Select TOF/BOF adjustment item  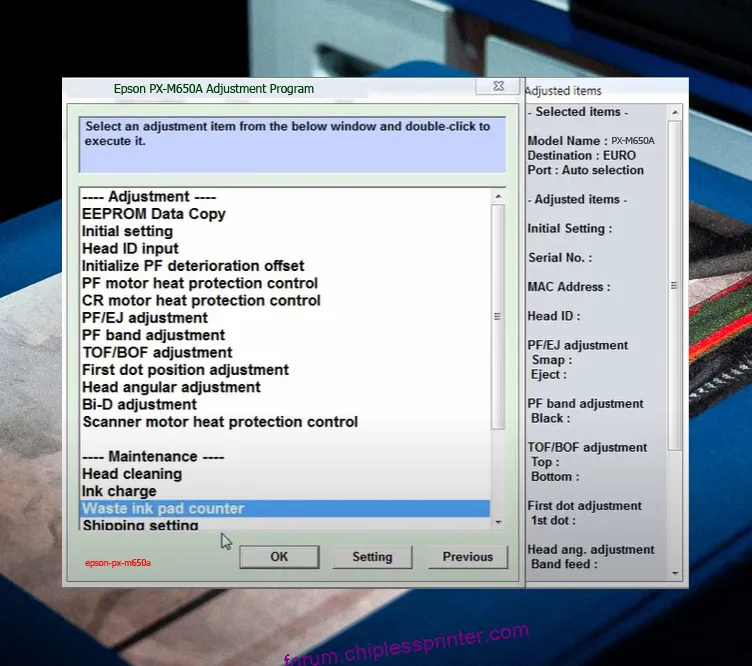(x=157, y=352)
